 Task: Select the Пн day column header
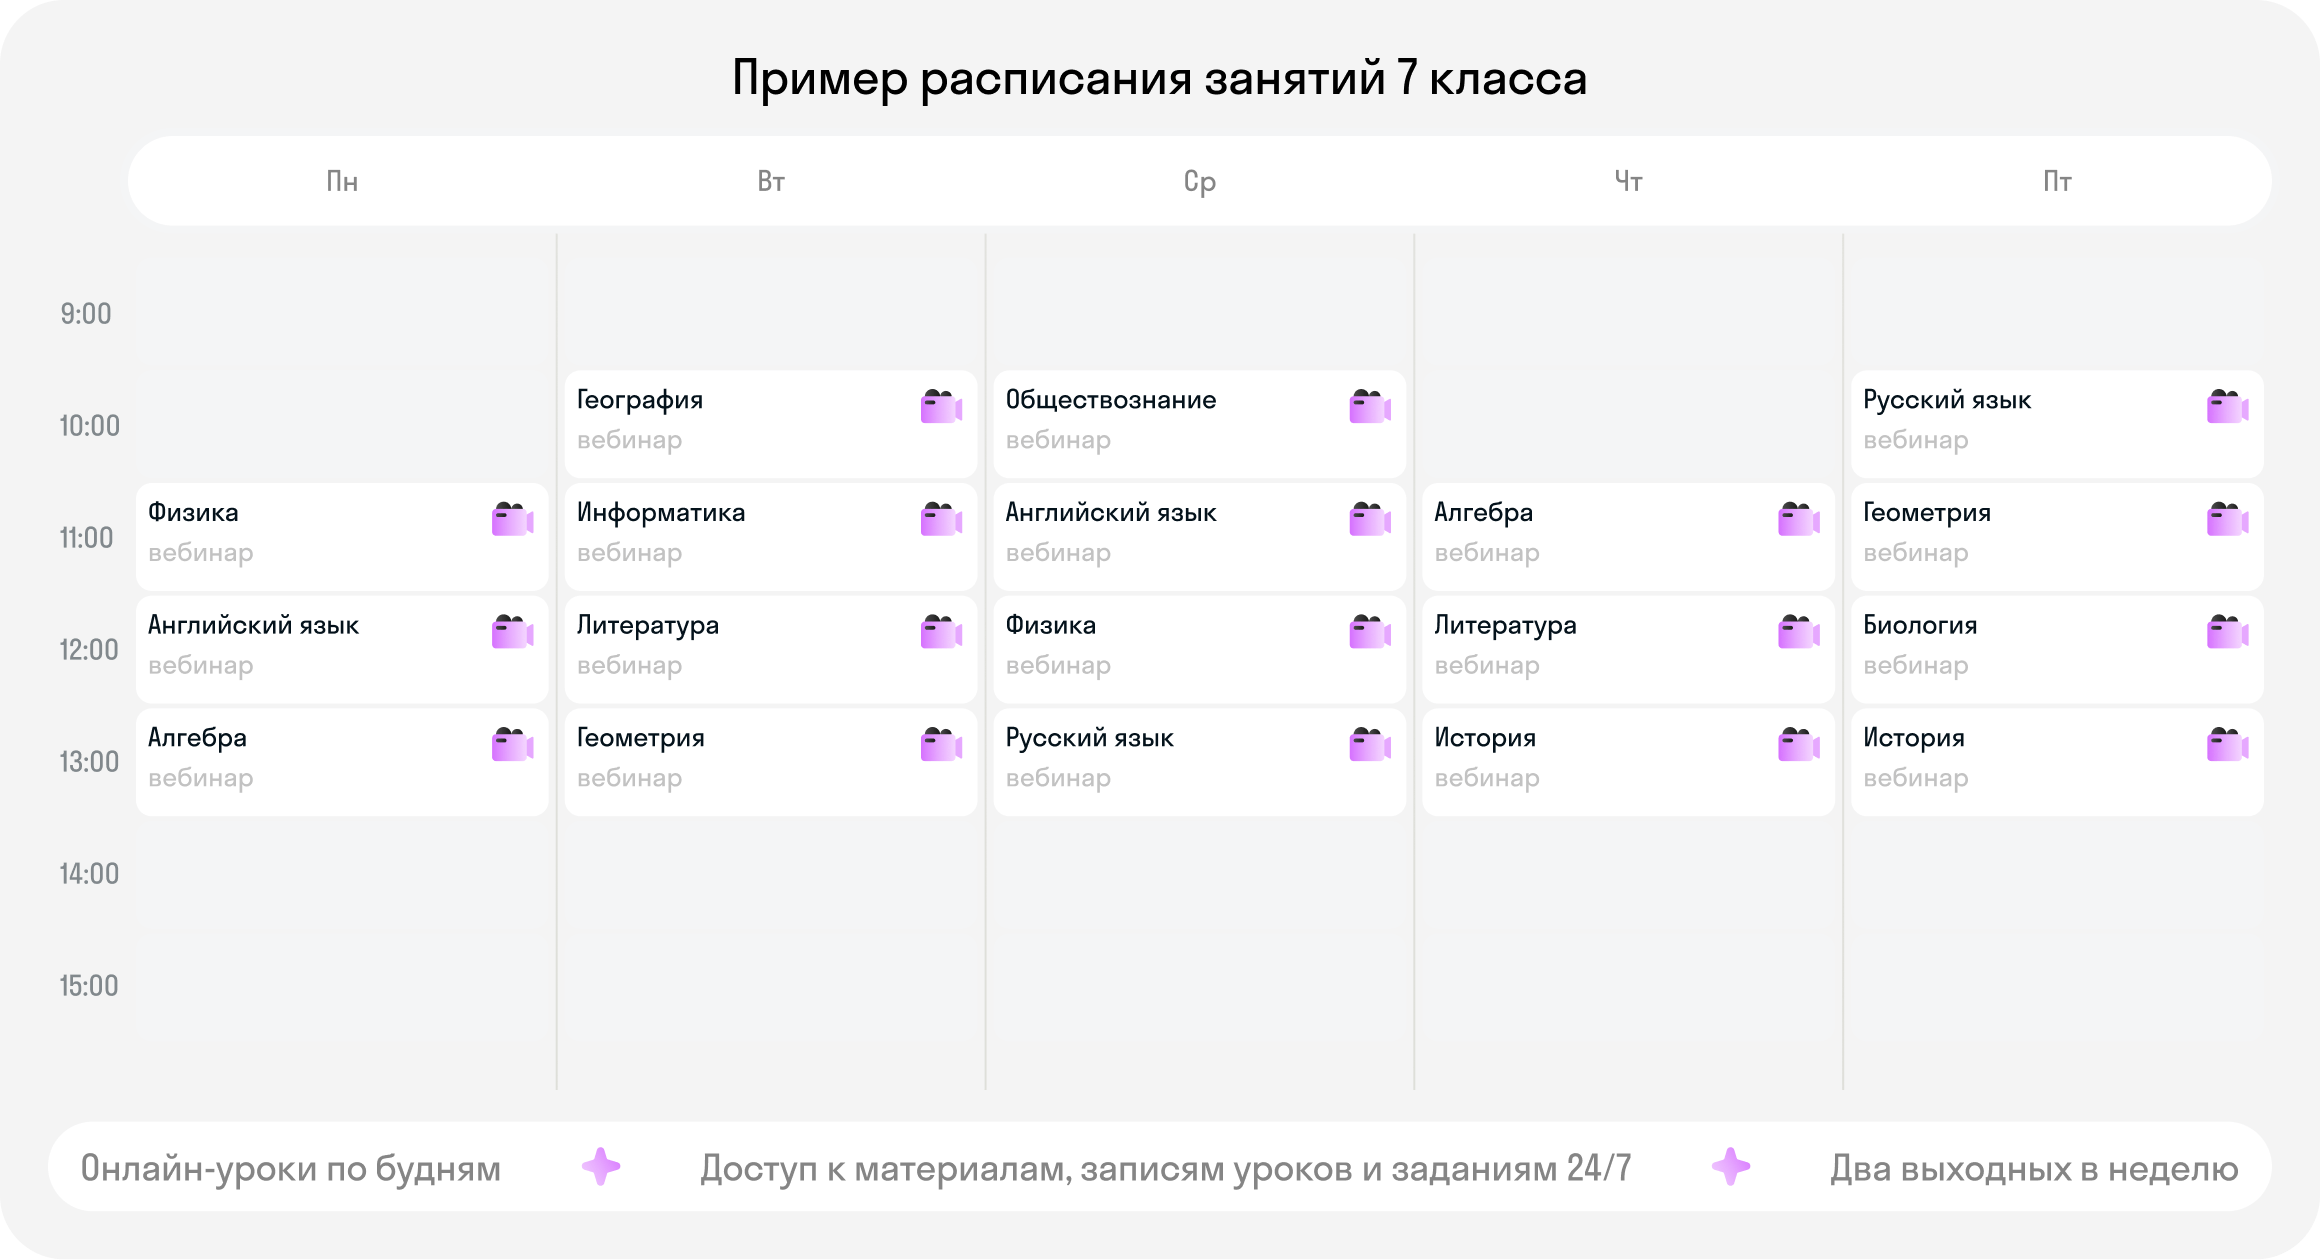pos(342,182)
